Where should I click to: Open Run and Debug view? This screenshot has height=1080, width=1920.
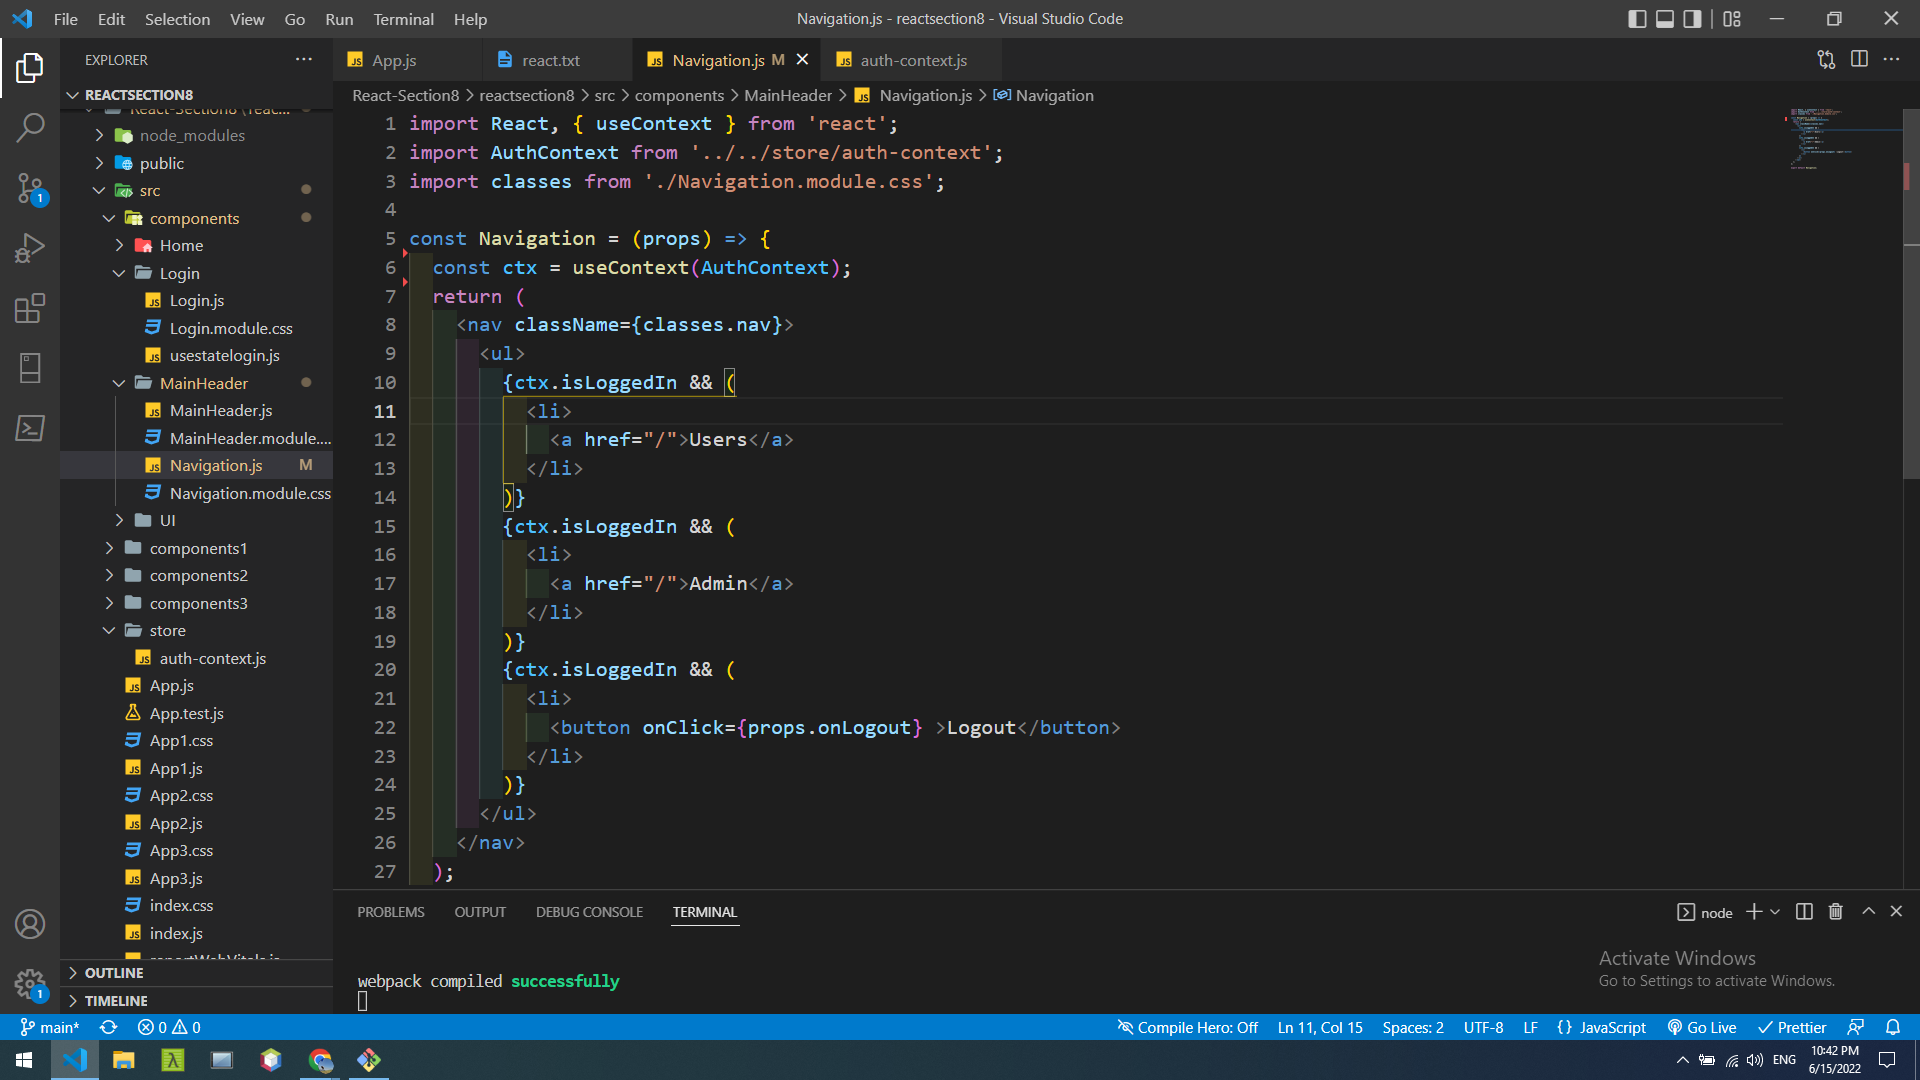pyautogui.click(x=30, y=248)
